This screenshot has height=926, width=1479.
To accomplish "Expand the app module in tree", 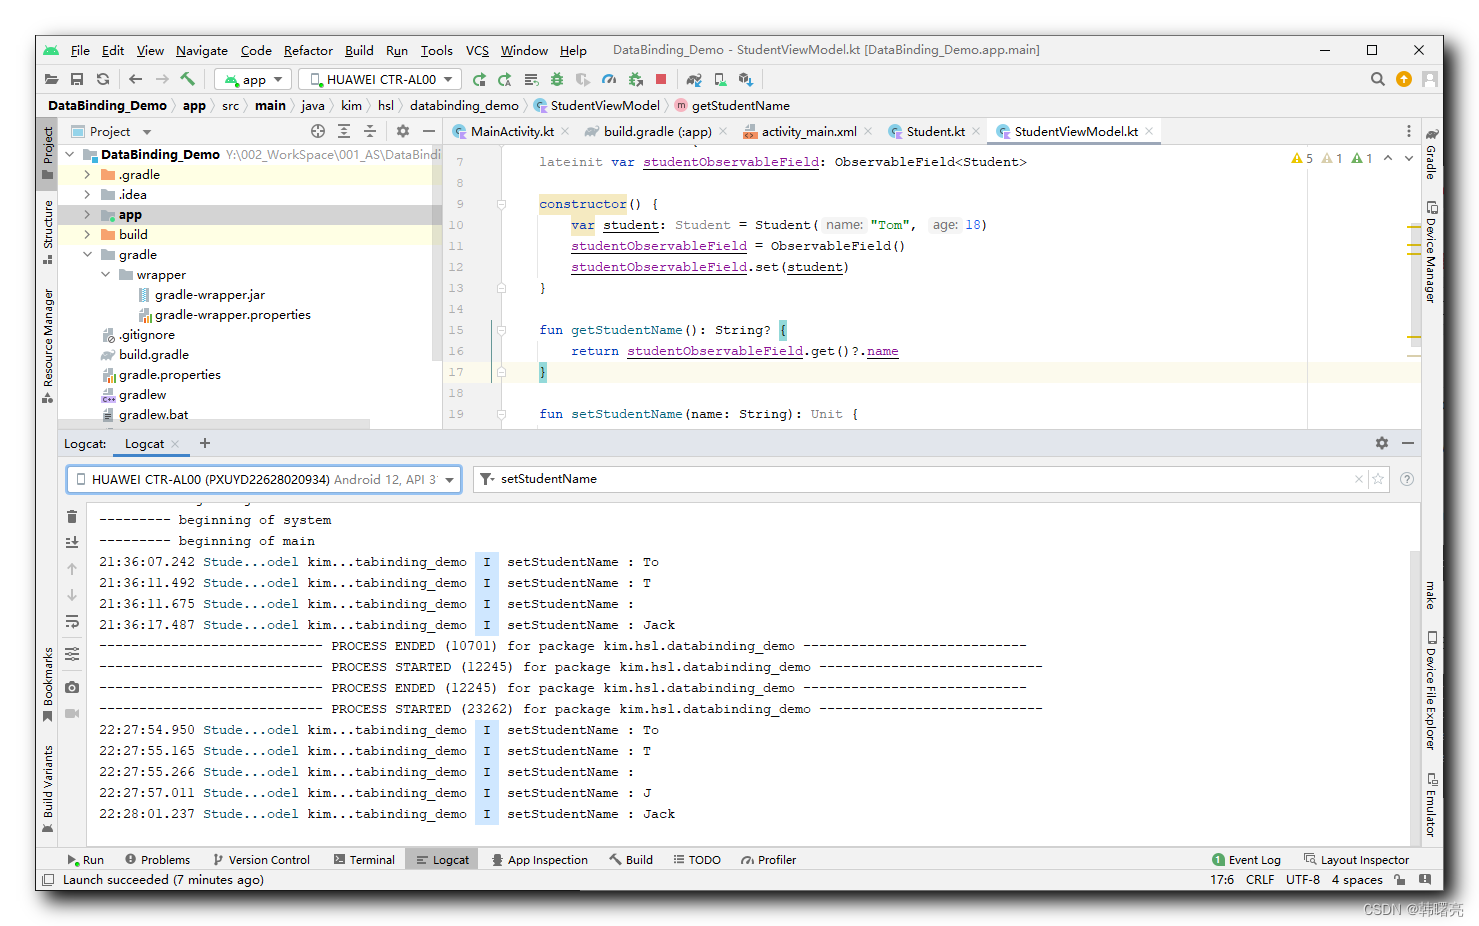I will coord(87,214).
